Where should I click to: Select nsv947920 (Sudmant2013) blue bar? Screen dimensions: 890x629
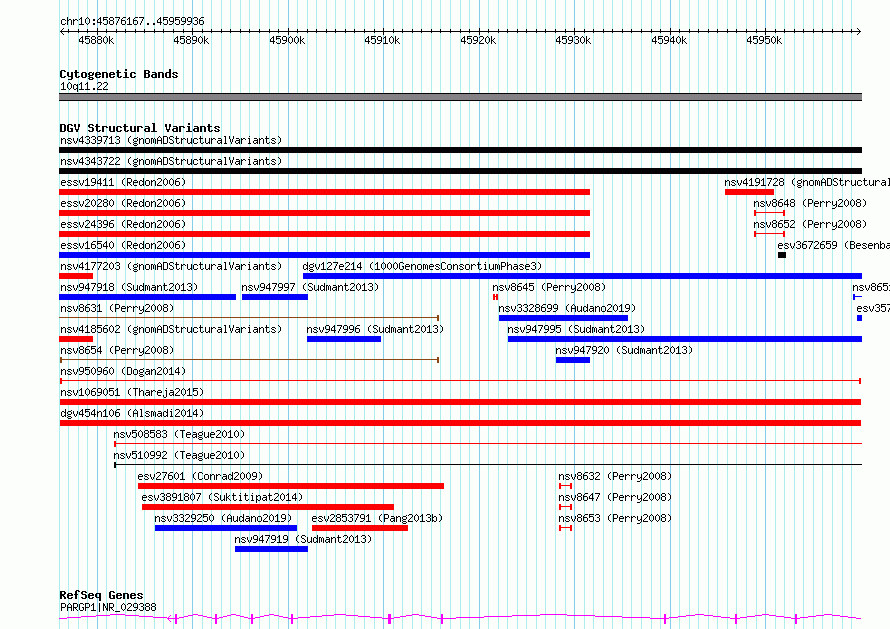573,360
